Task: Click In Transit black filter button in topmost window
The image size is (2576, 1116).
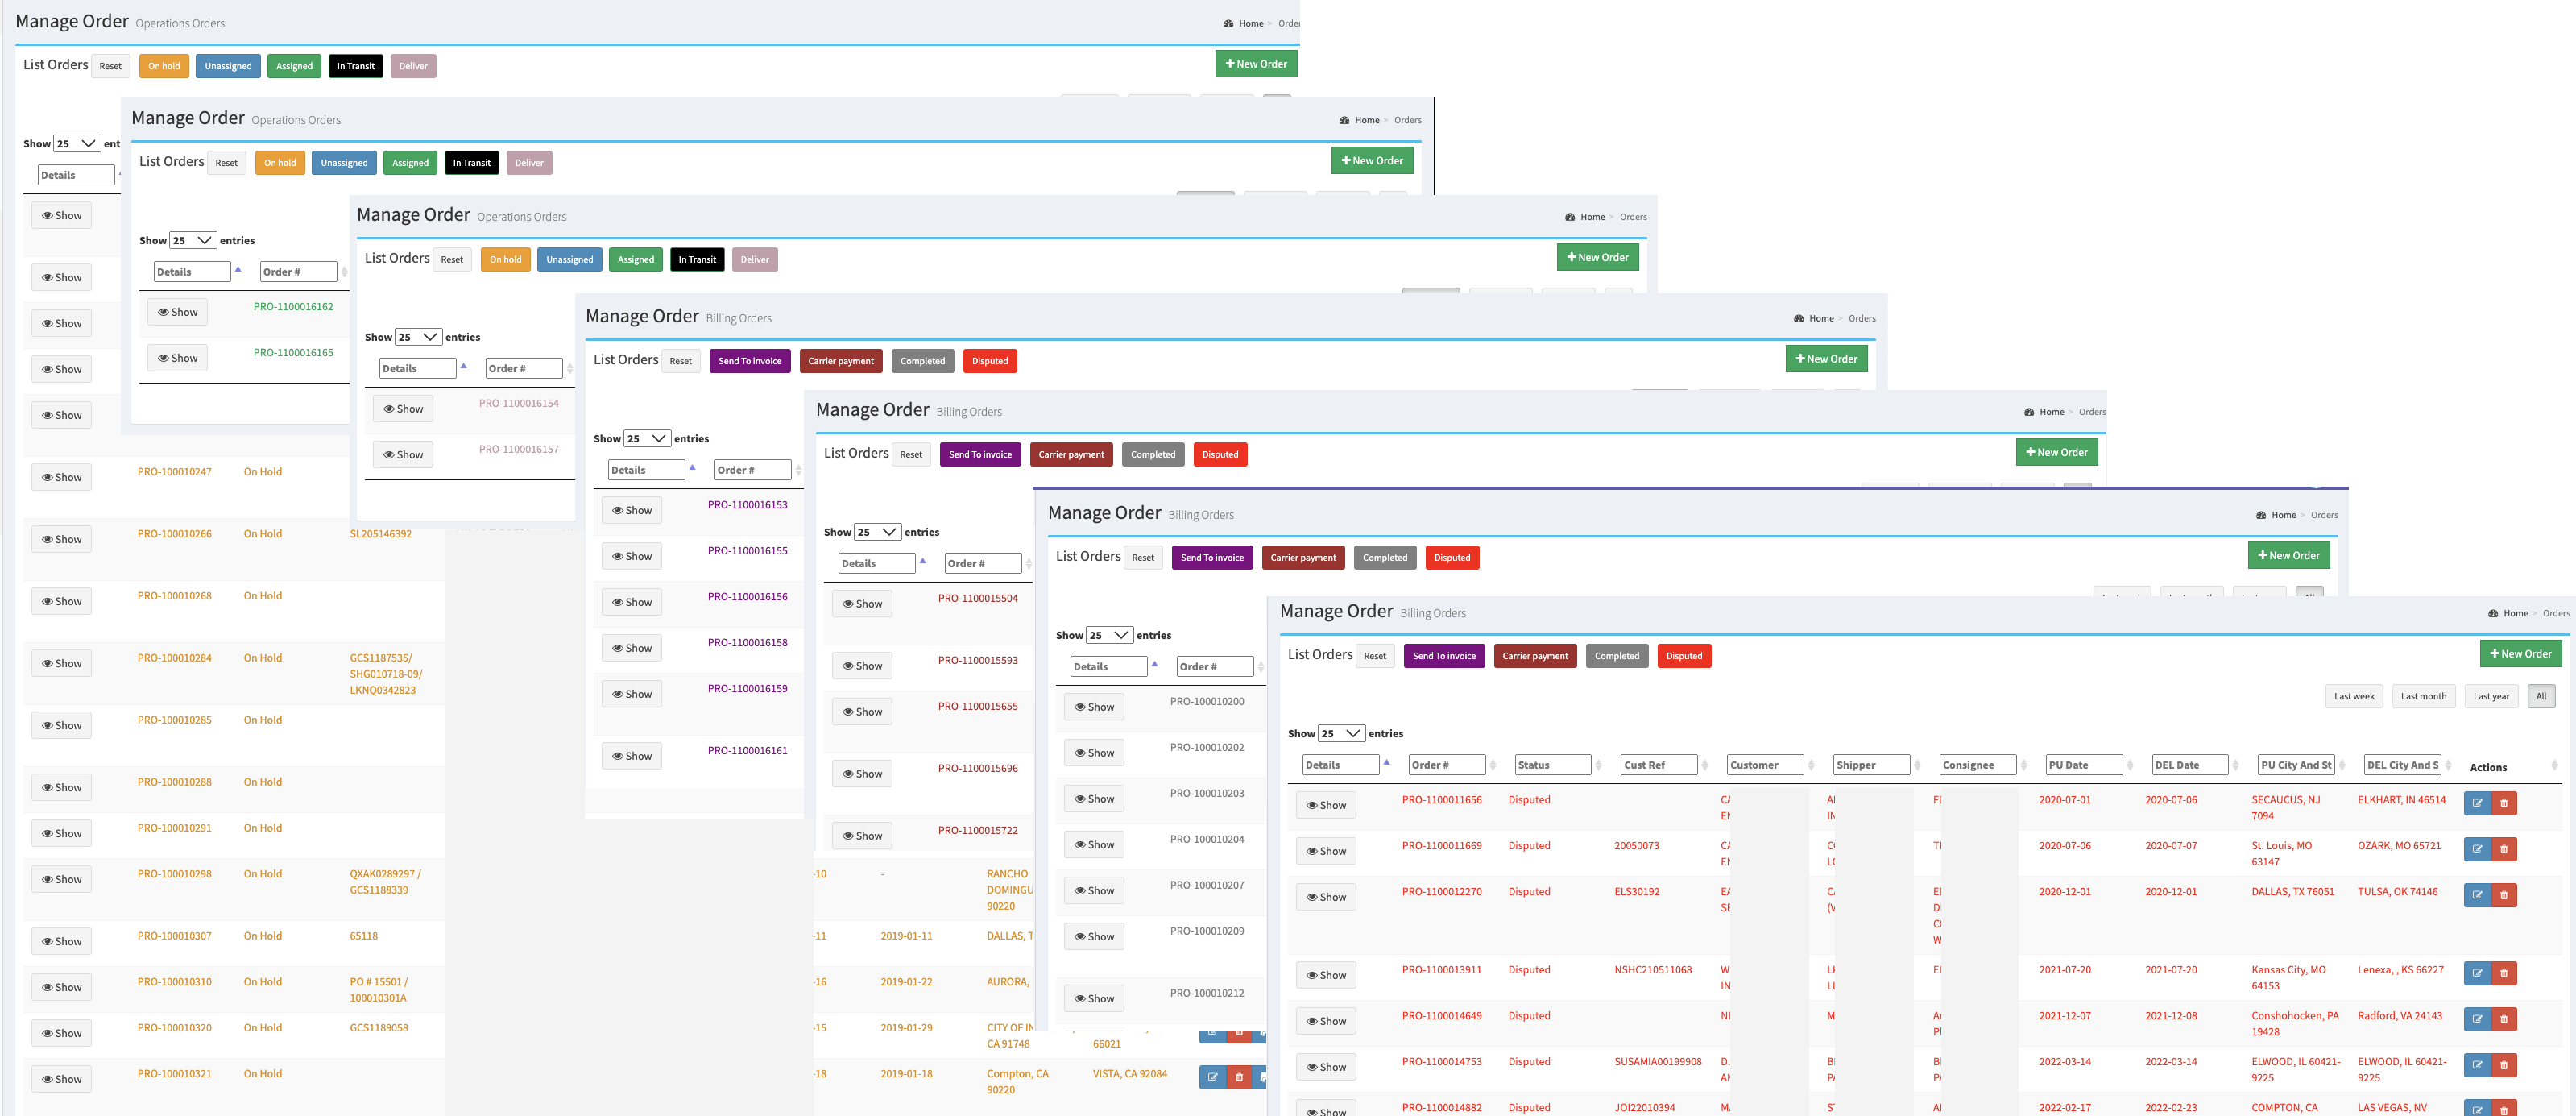Action: [355, 66]
